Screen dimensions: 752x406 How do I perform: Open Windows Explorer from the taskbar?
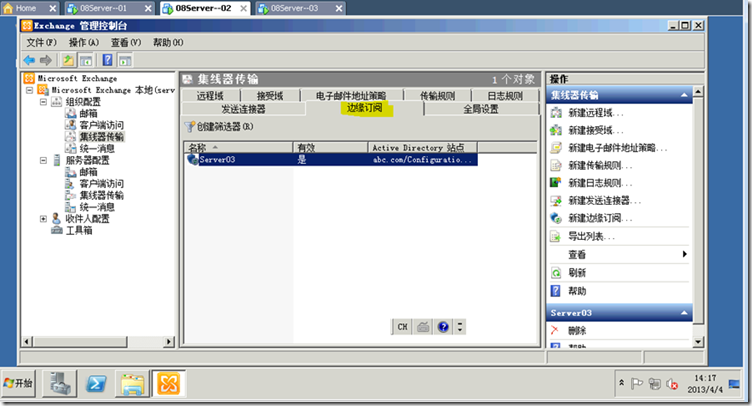click(132, 383)
